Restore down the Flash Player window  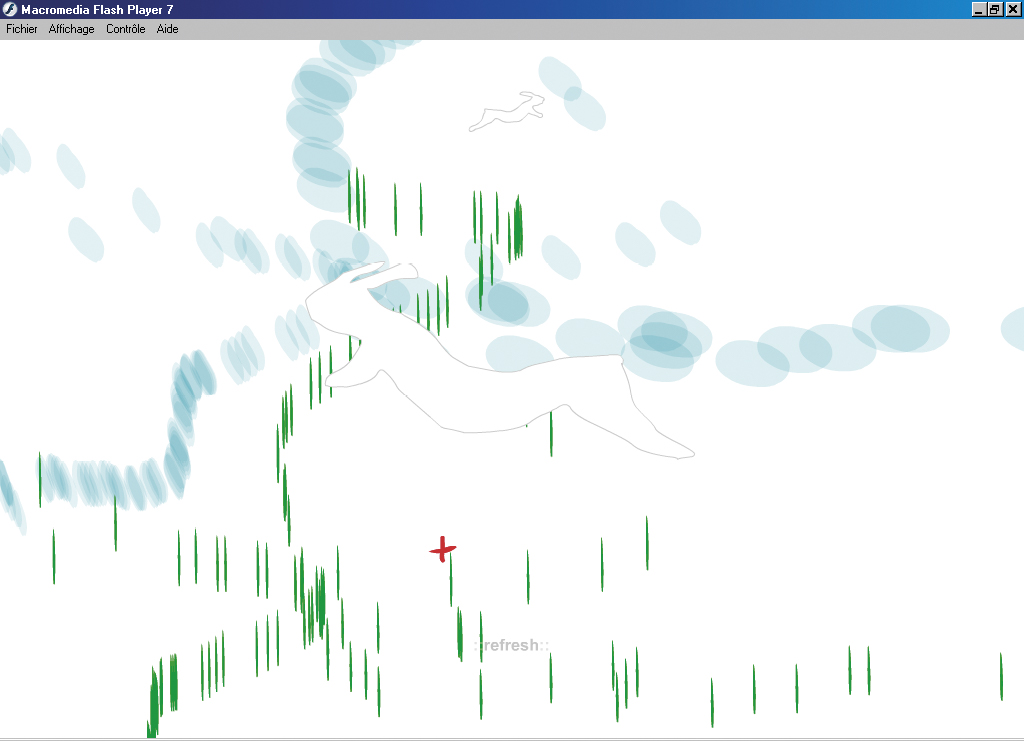click(994, 9)
